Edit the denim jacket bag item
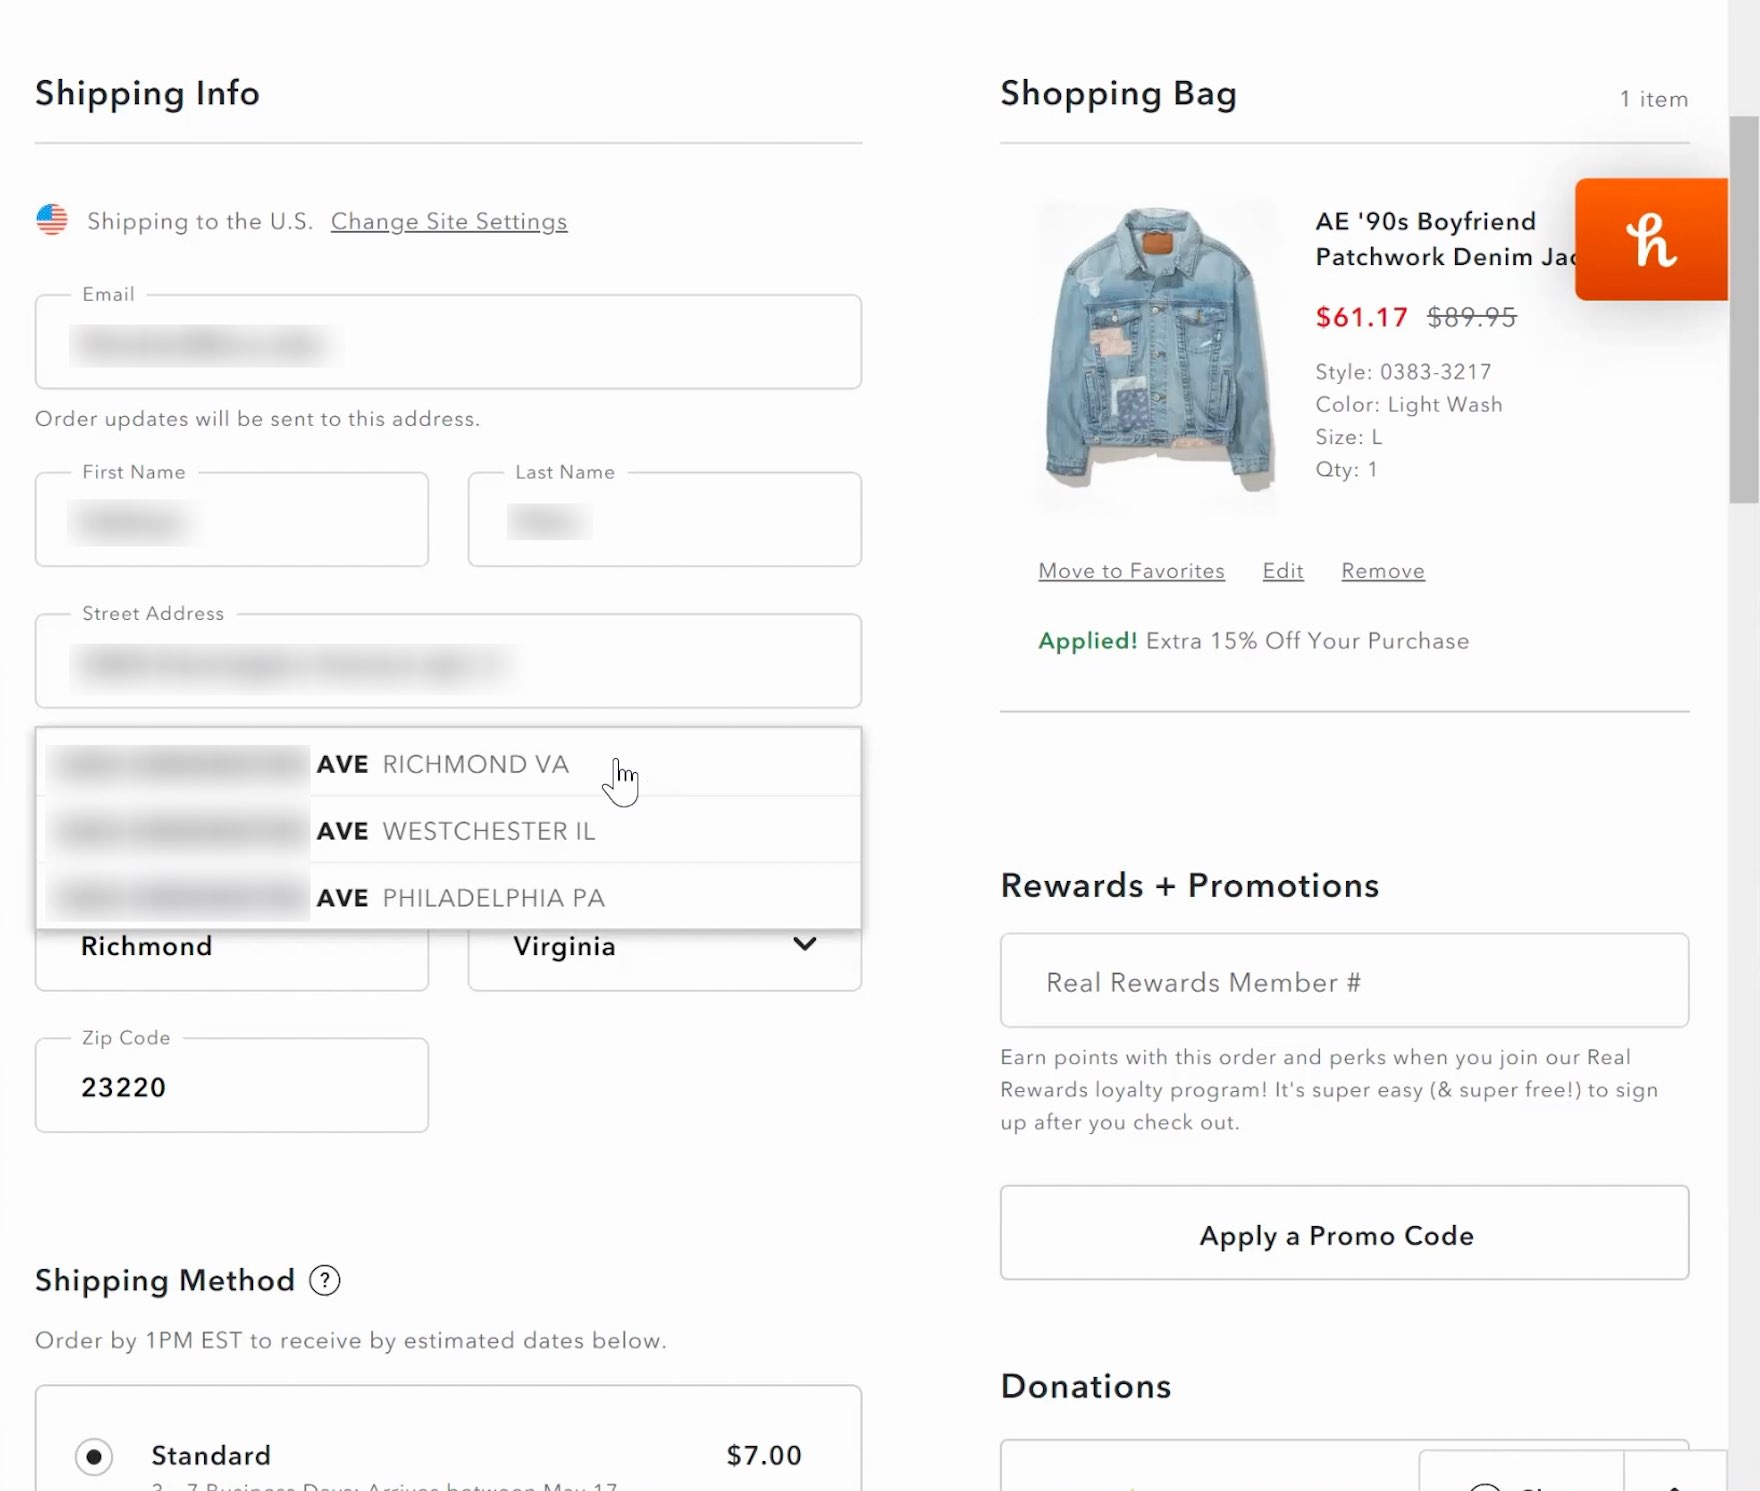1760x1491 pixels. coord(1282,571)
